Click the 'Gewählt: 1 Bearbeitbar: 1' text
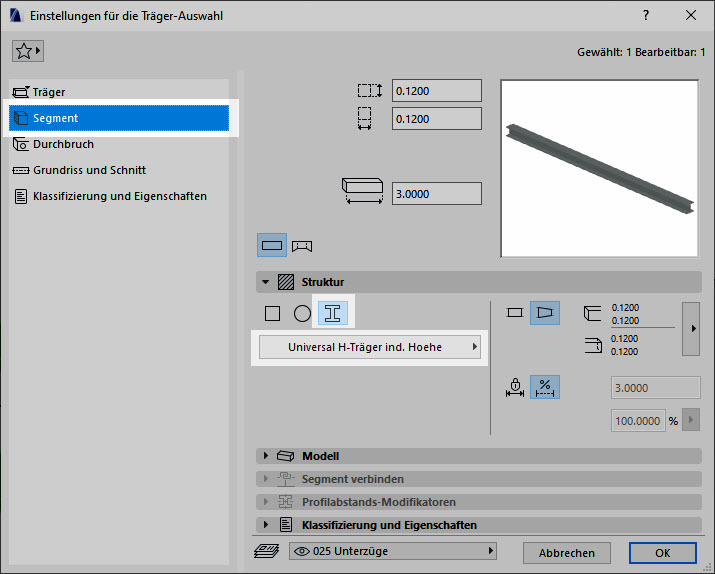Viewport: 715px width, 574px height. [641, 52]
